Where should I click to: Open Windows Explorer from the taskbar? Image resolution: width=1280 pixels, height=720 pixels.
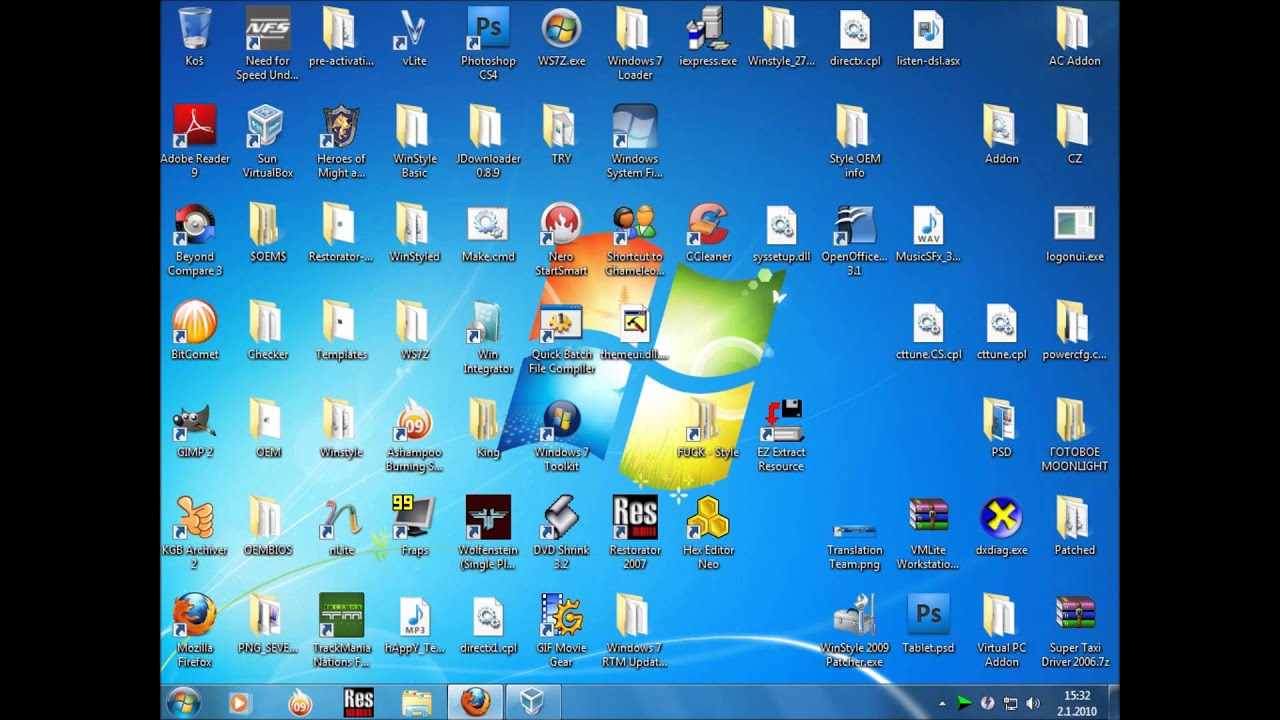coord(417,703)
